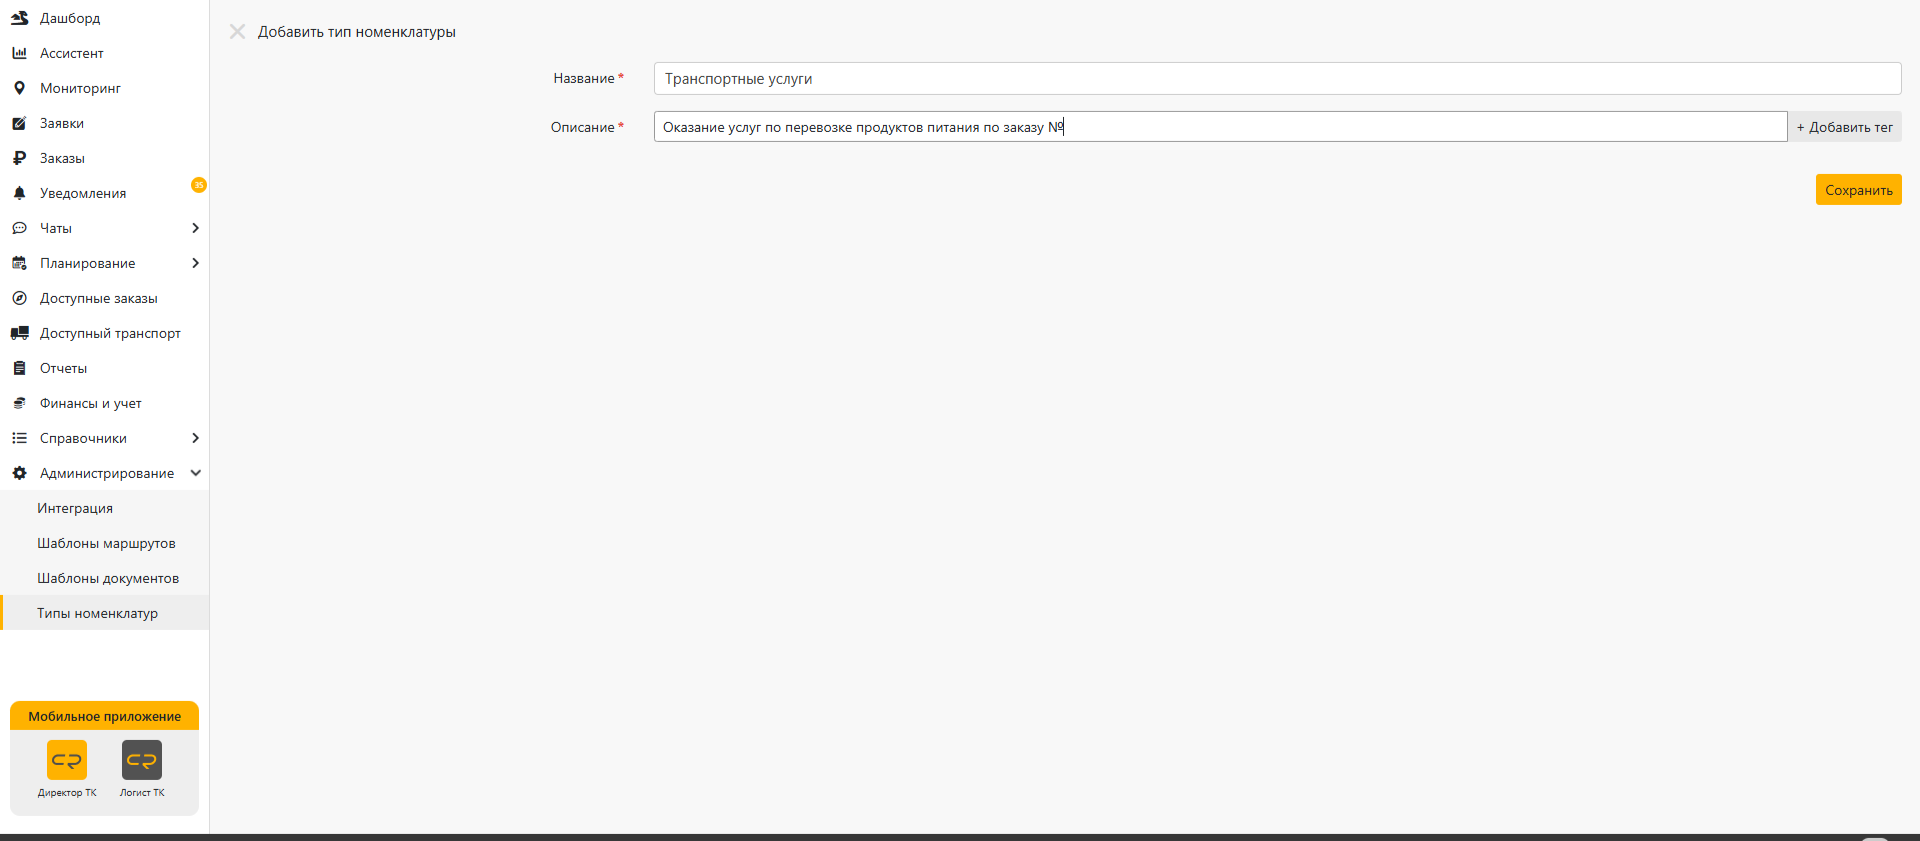Click the Администрирование gear icon
Image resolution: width=1920 pixels, height=841 pixels.
pos(19,473)
